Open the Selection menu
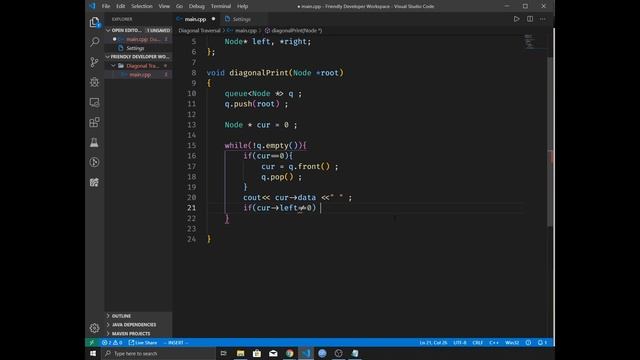 point(142,6)
